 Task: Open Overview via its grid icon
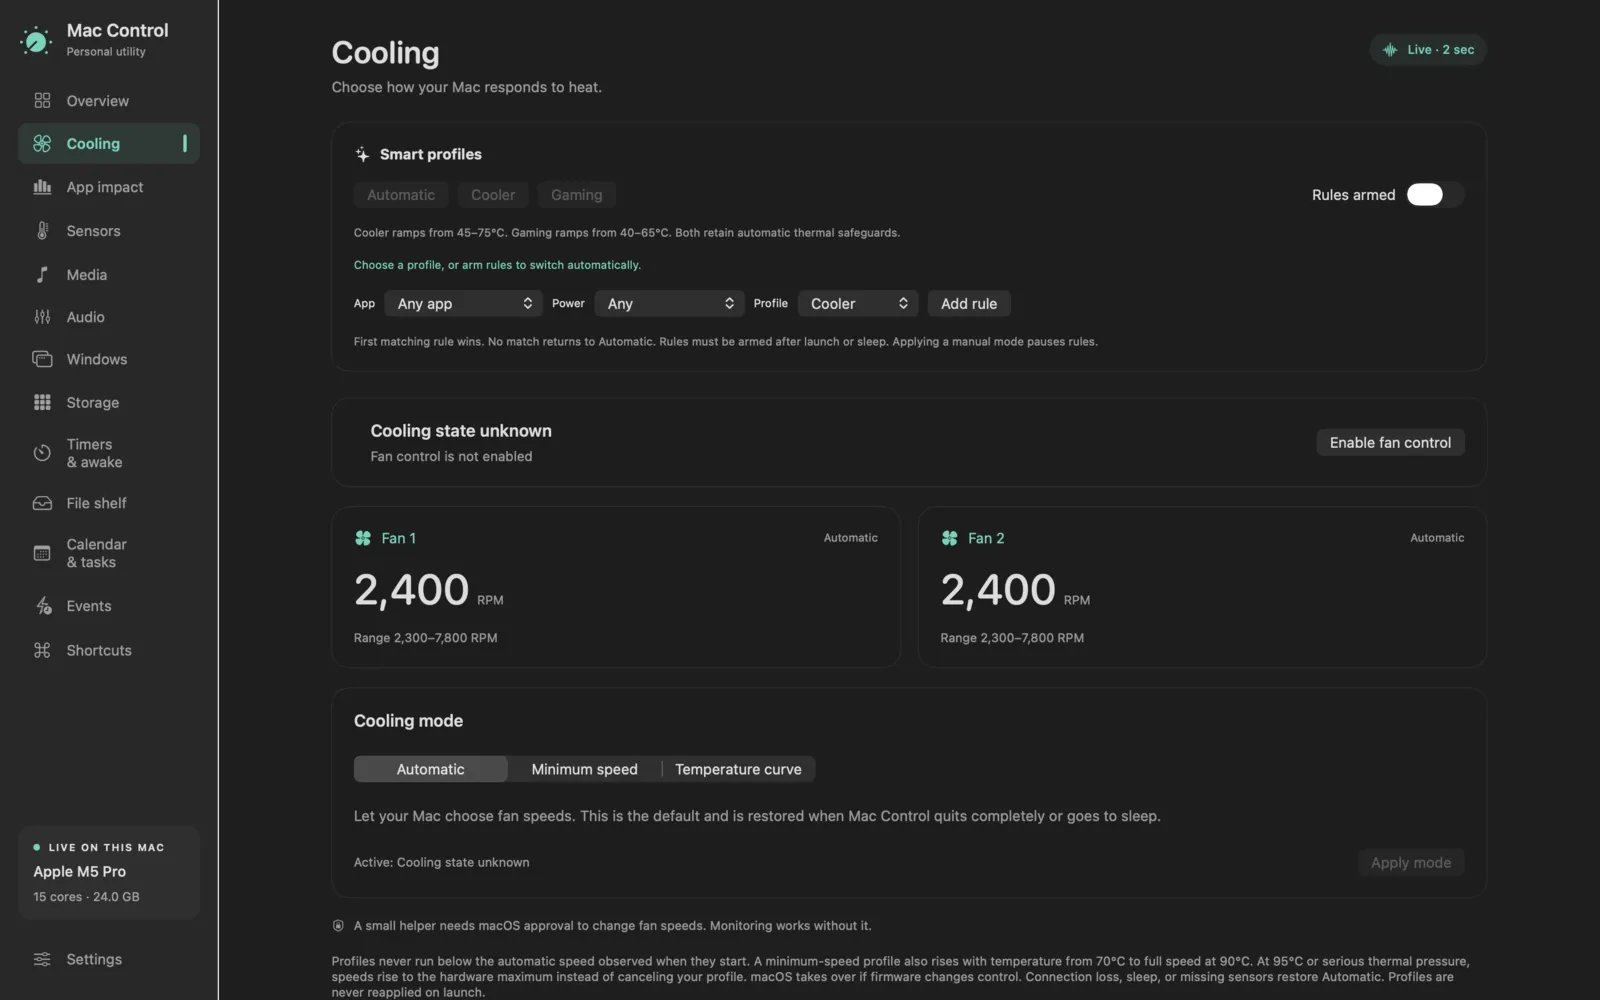[42, 100]
